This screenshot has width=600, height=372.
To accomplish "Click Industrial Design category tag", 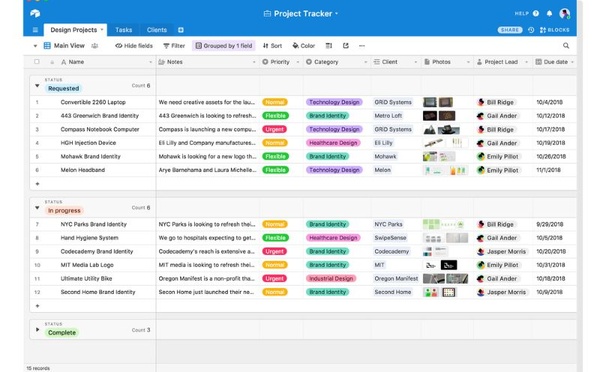I will [331, 279].
